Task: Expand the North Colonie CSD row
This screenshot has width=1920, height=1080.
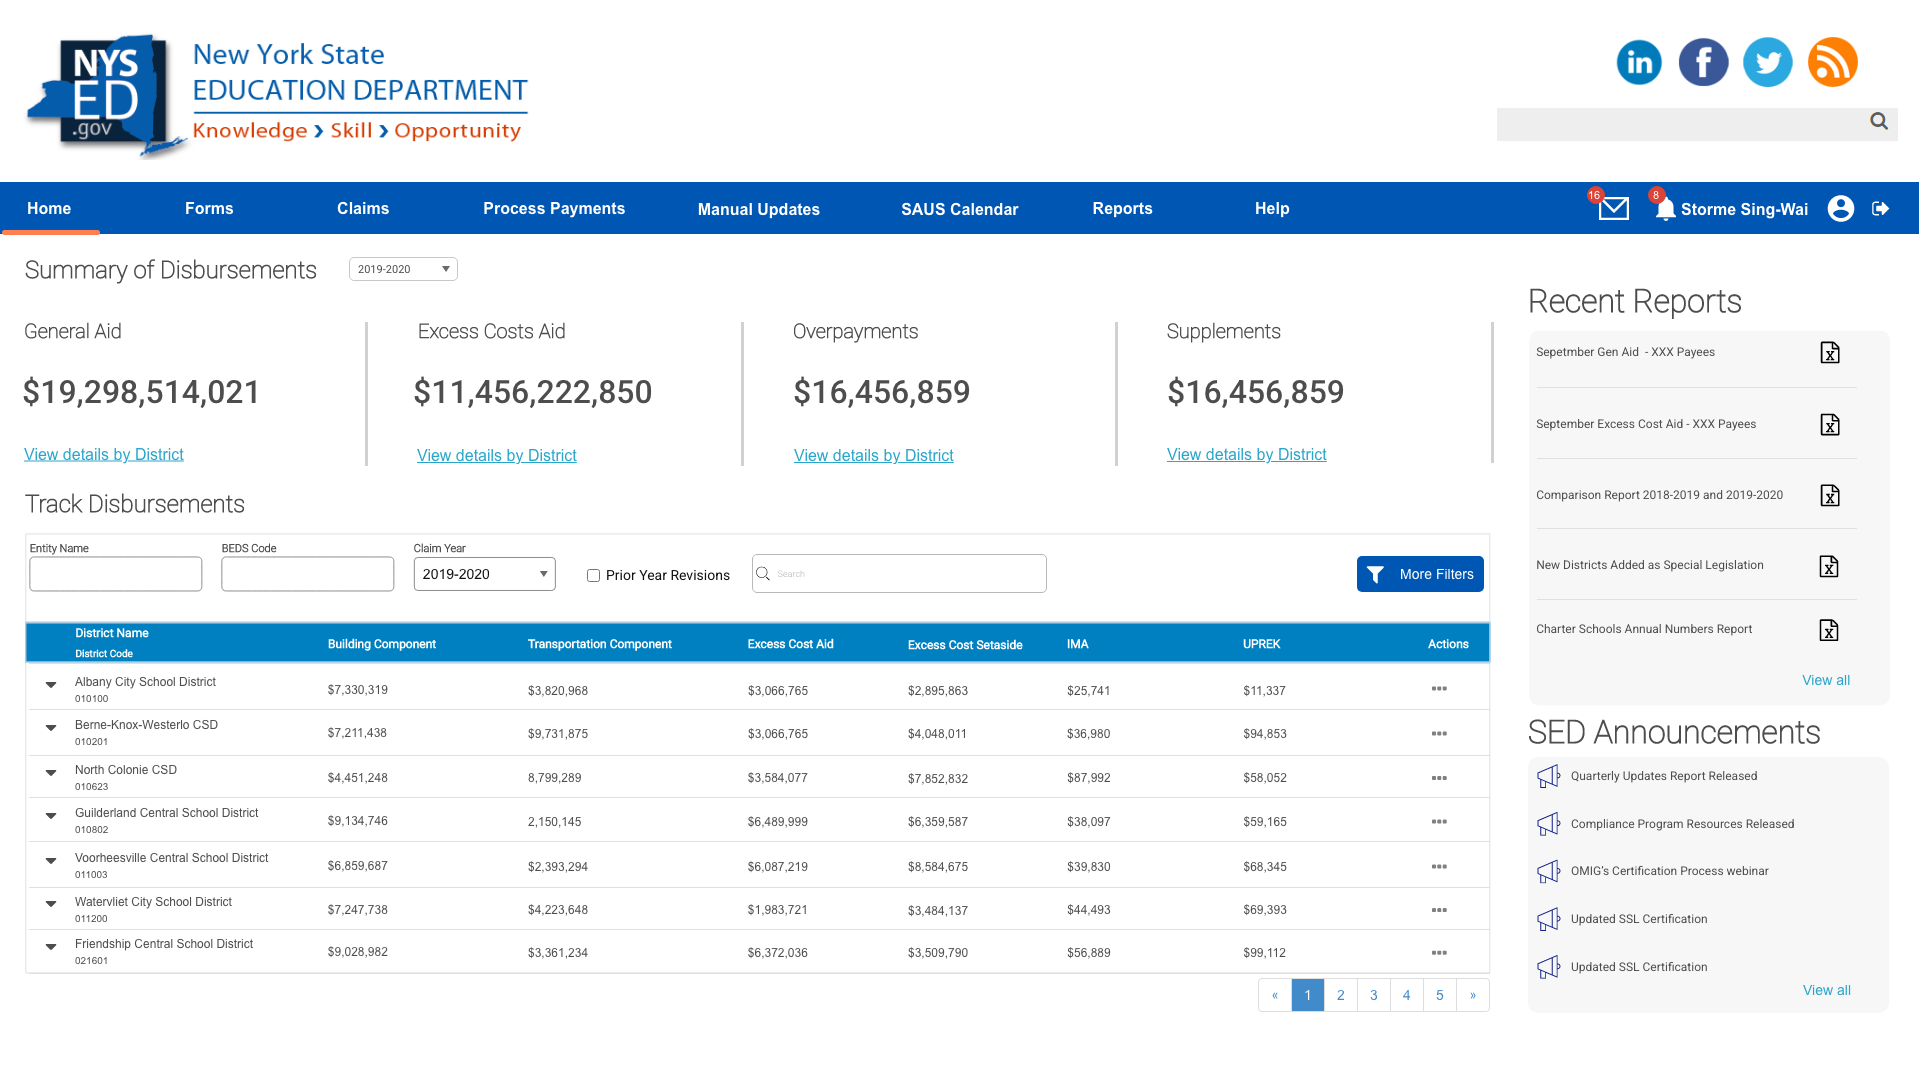Action: (51, 773)
